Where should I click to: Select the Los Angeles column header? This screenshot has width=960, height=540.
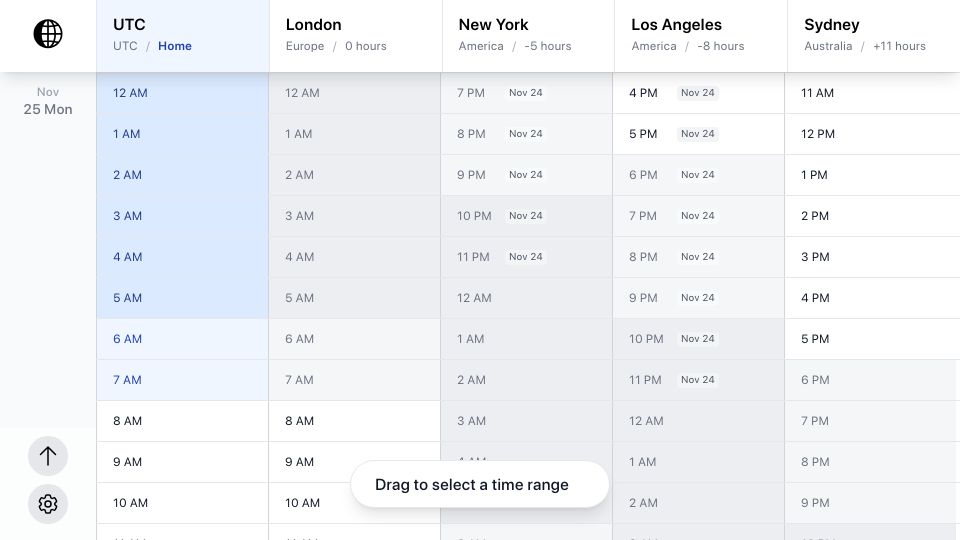701,36
